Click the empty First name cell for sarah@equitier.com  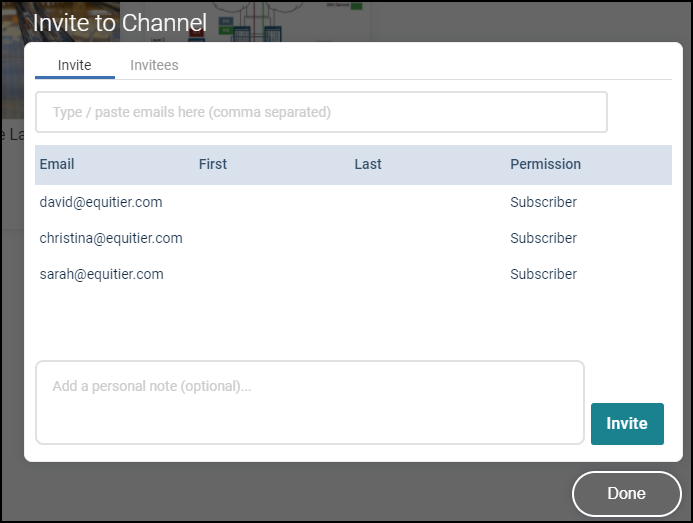(270, 274)
